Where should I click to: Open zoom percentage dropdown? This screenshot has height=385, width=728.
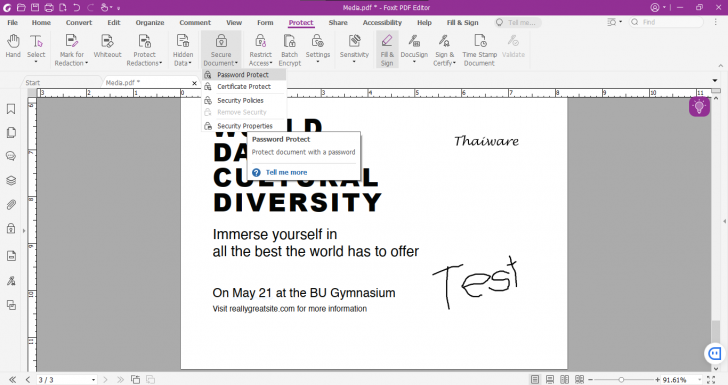pyautogui.click(x=699, y=380)
